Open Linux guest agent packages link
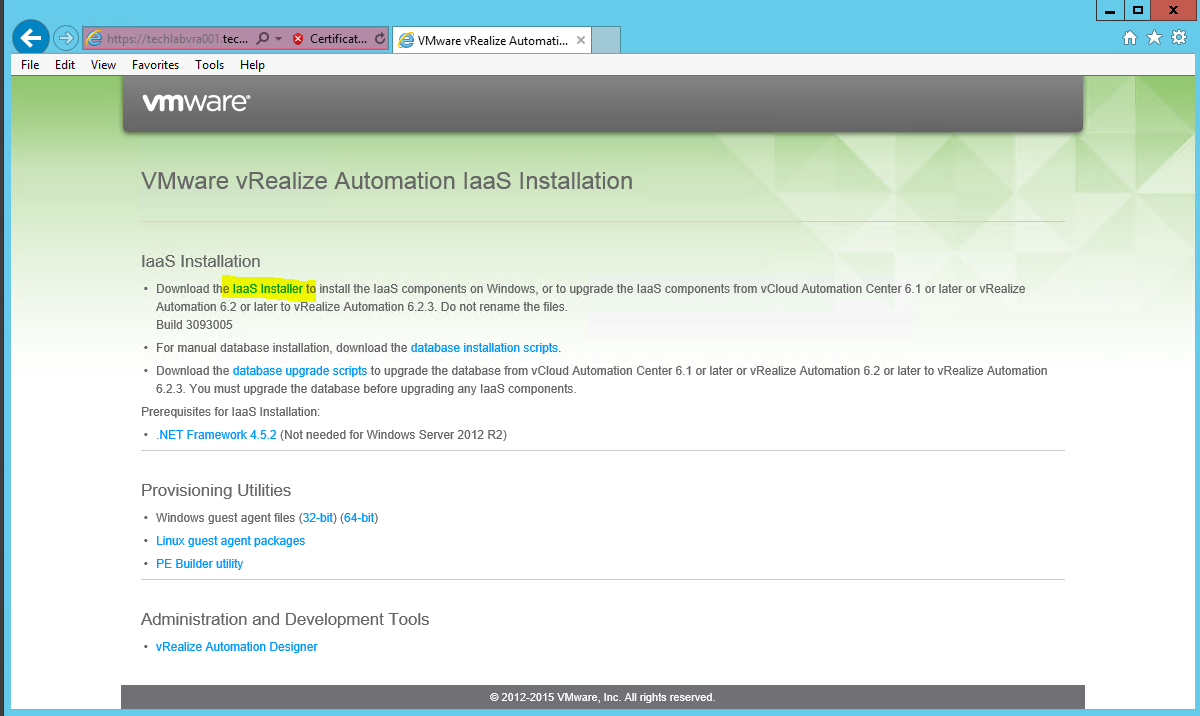This screenshot has width=1200, height=716. (x=231, y=541)
